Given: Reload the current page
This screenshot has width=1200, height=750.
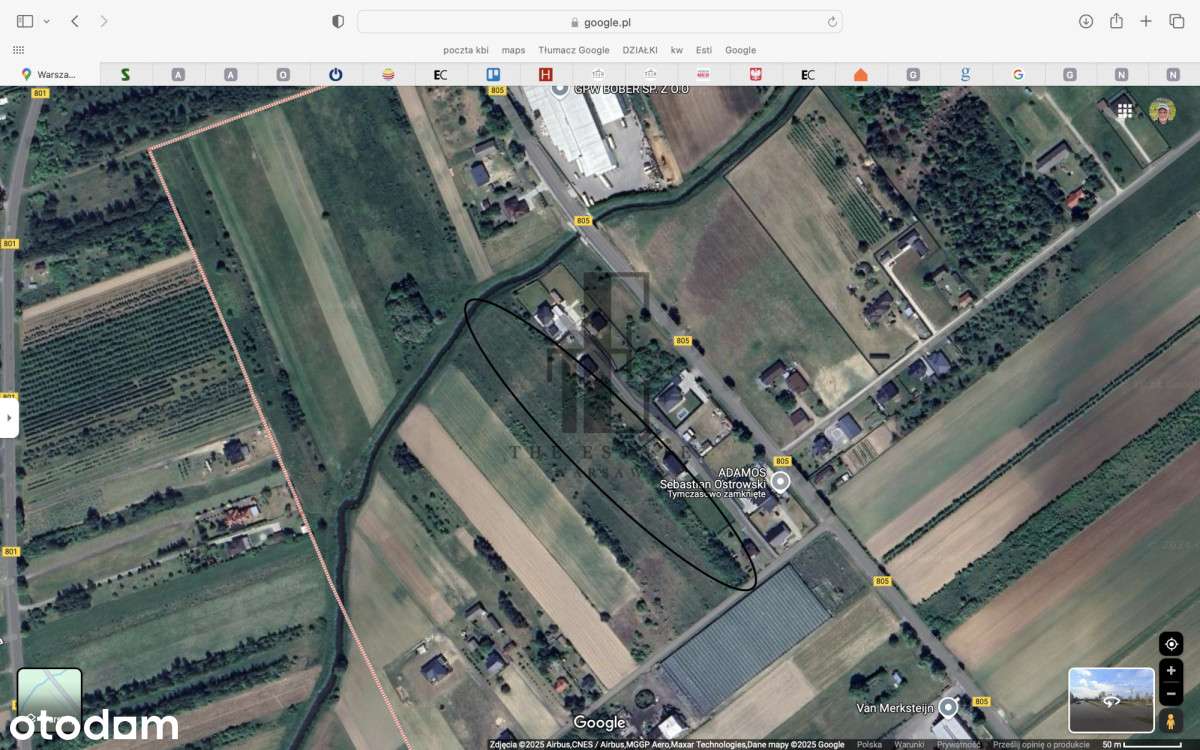Looking at the screenshot, I should [x=832, y=22].
